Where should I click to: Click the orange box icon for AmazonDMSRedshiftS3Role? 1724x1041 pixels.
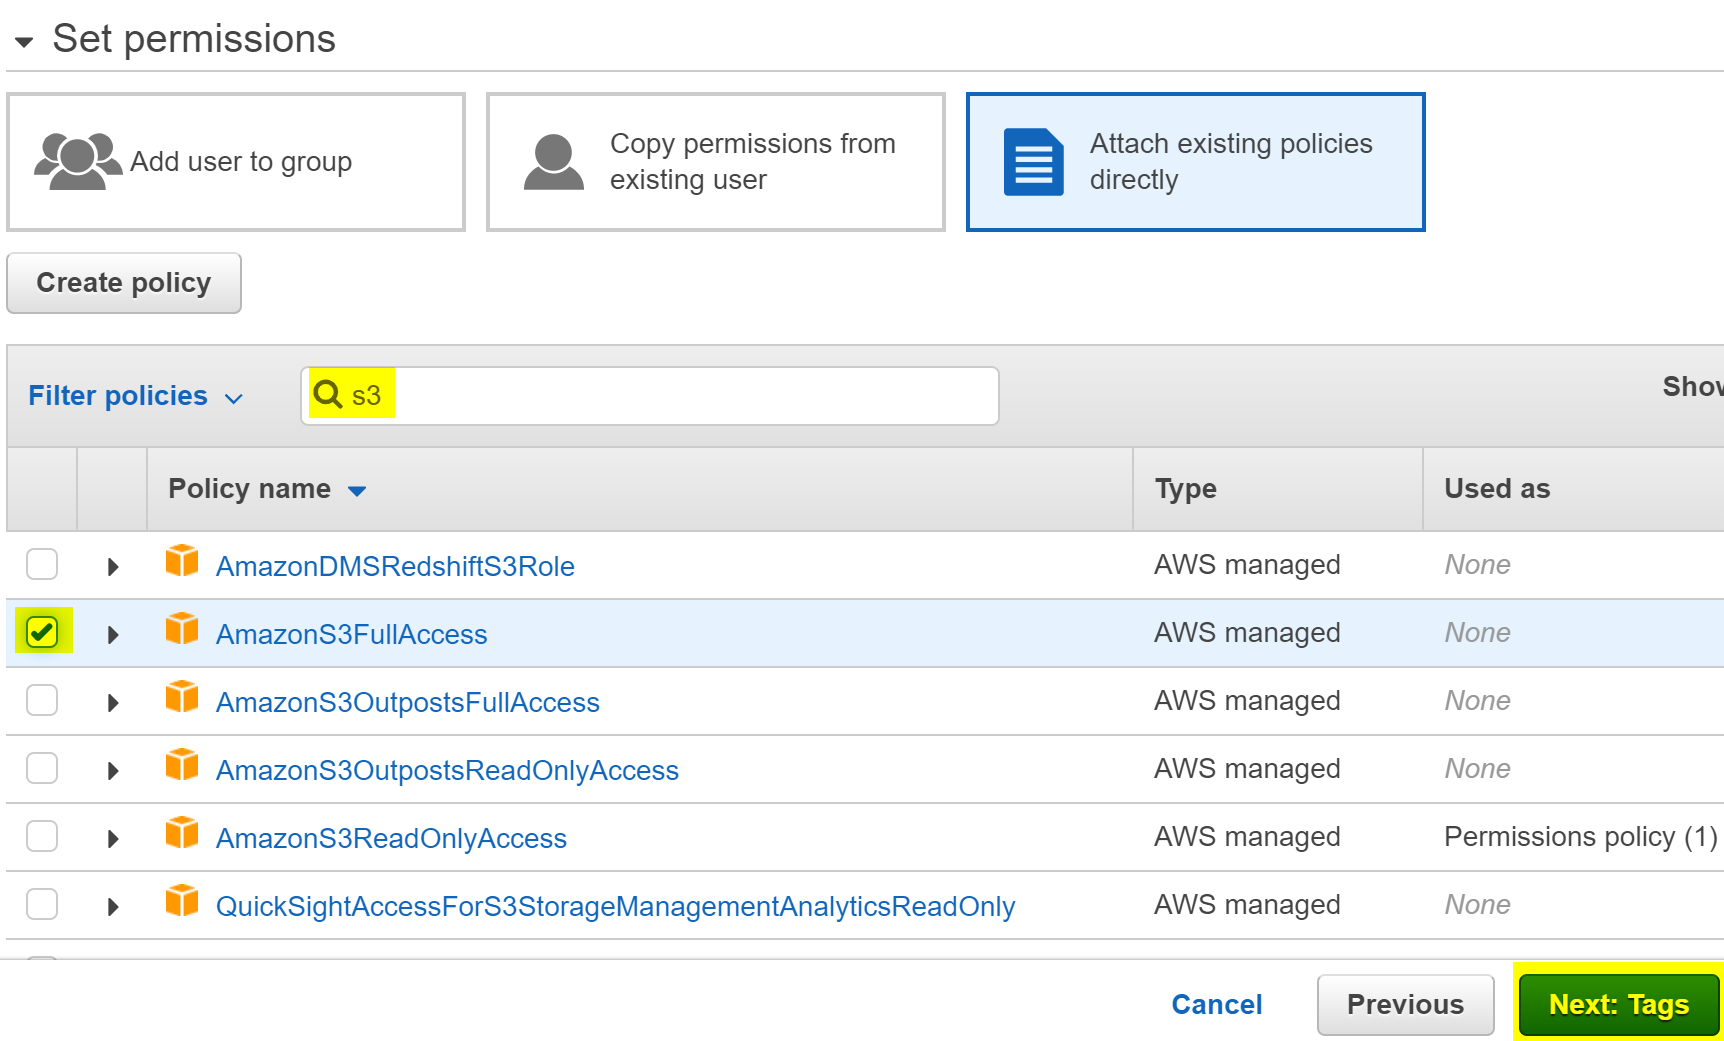pos(181,562)
